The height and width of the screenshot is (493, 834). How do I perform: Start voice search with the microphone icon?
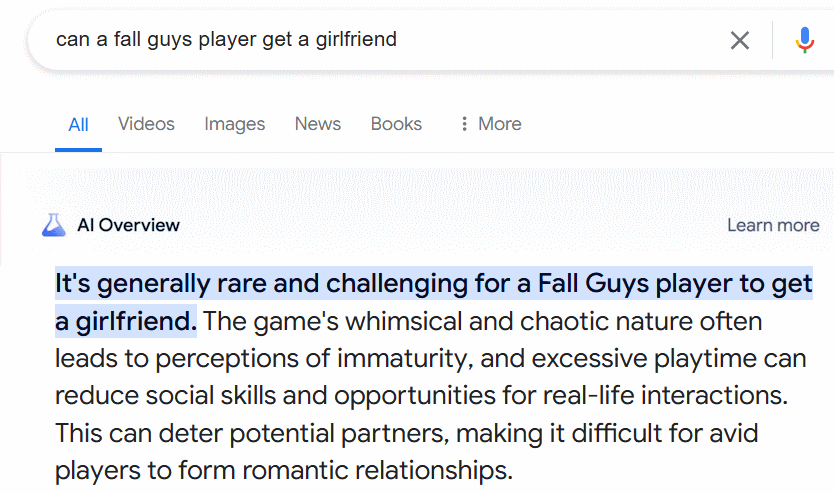pyautogui.click(x=805, y=40)
